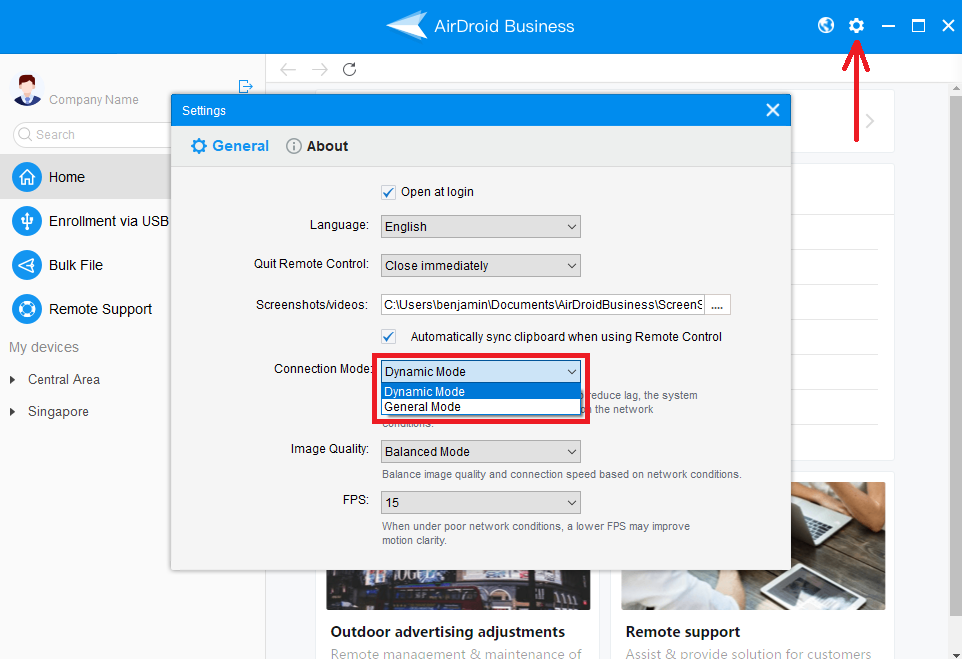Viewport: 962px width, 659px height.
Task: Expand the Singapore device group
Action: point(12,412)
